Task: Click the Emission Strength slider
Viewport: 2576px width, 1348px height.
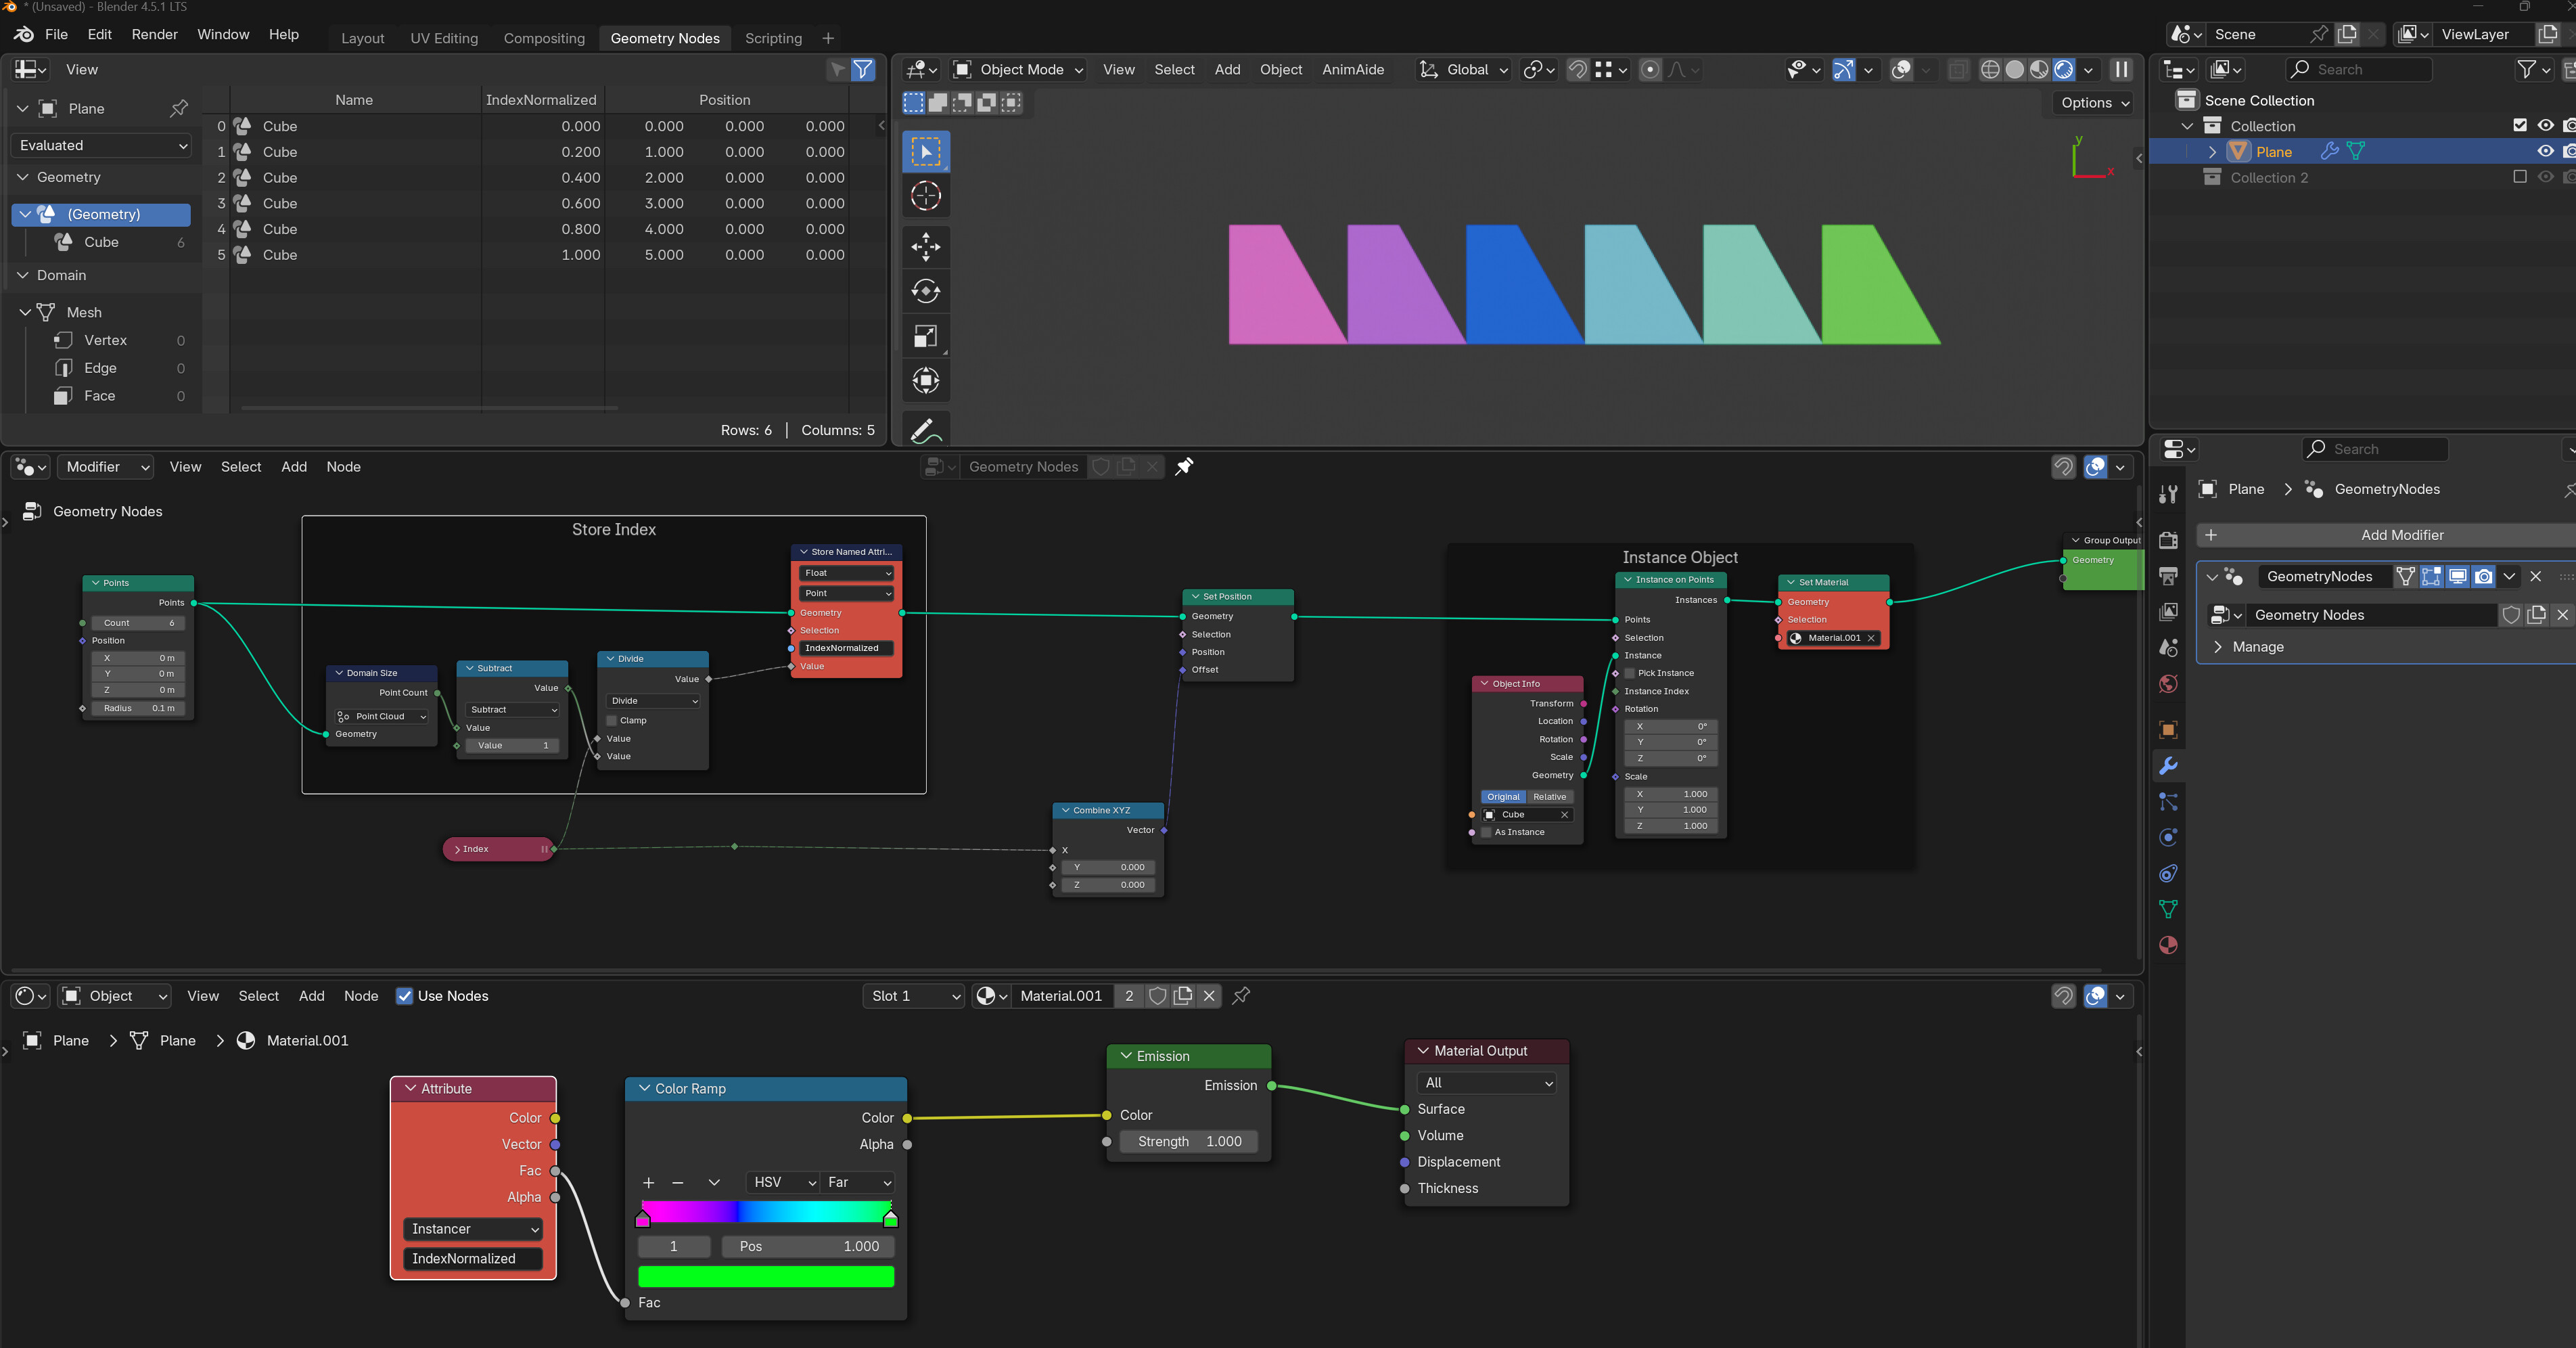Action: coord(1189,1142)
